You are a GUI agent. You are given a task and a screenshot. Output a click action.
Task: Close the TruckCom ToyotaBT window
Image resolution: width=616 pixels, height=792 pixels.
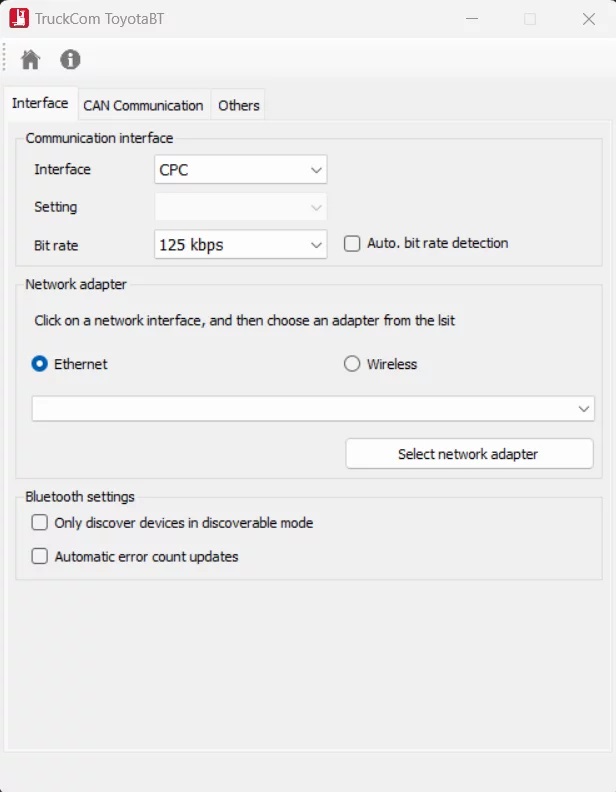click(x=589, y=19)
